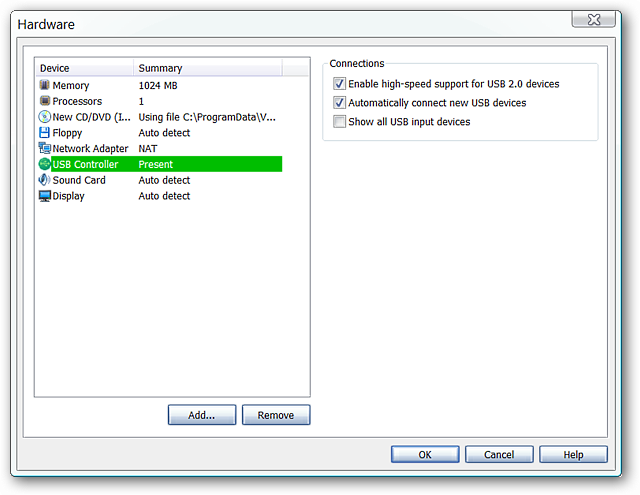Cancel the Hardware dialog
The image size is (640, 495).
click(499, 454)
